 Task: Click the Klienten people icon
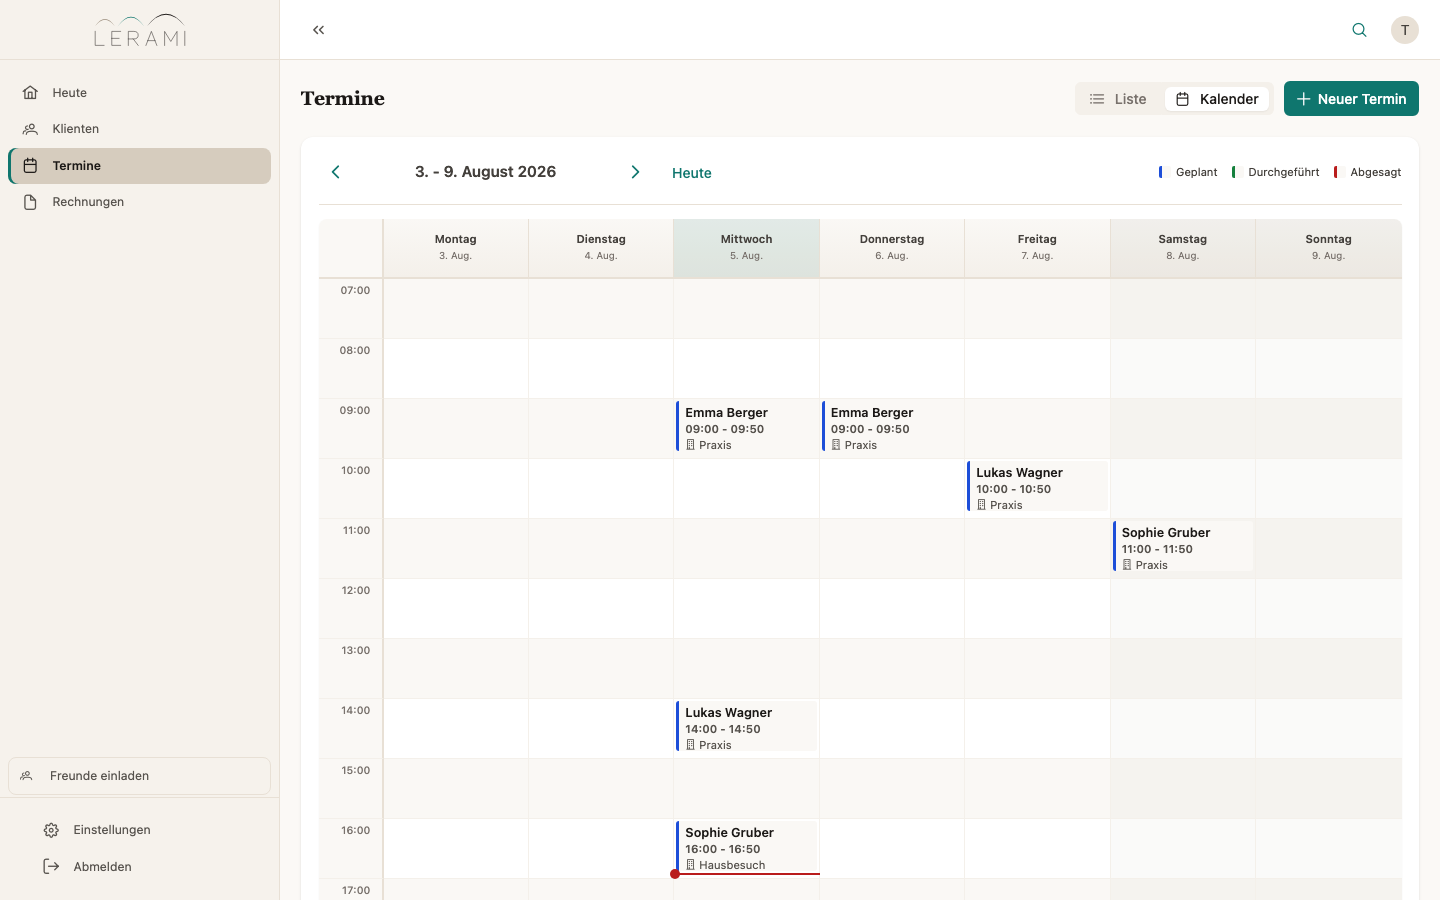tap(30, 129)
